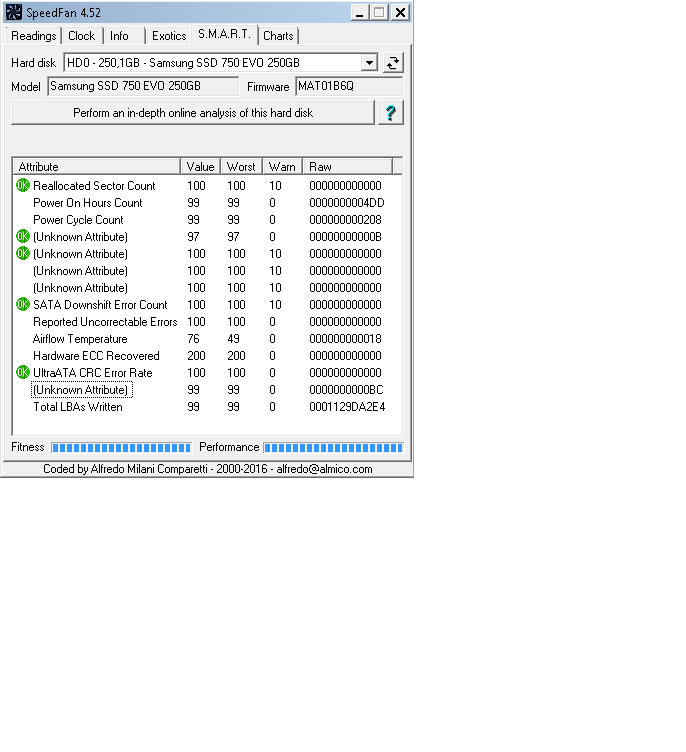Click the Performance progress bar
The height and width of the screenshot is (752, 686).
pyautogui.click(x=333, y=448)
